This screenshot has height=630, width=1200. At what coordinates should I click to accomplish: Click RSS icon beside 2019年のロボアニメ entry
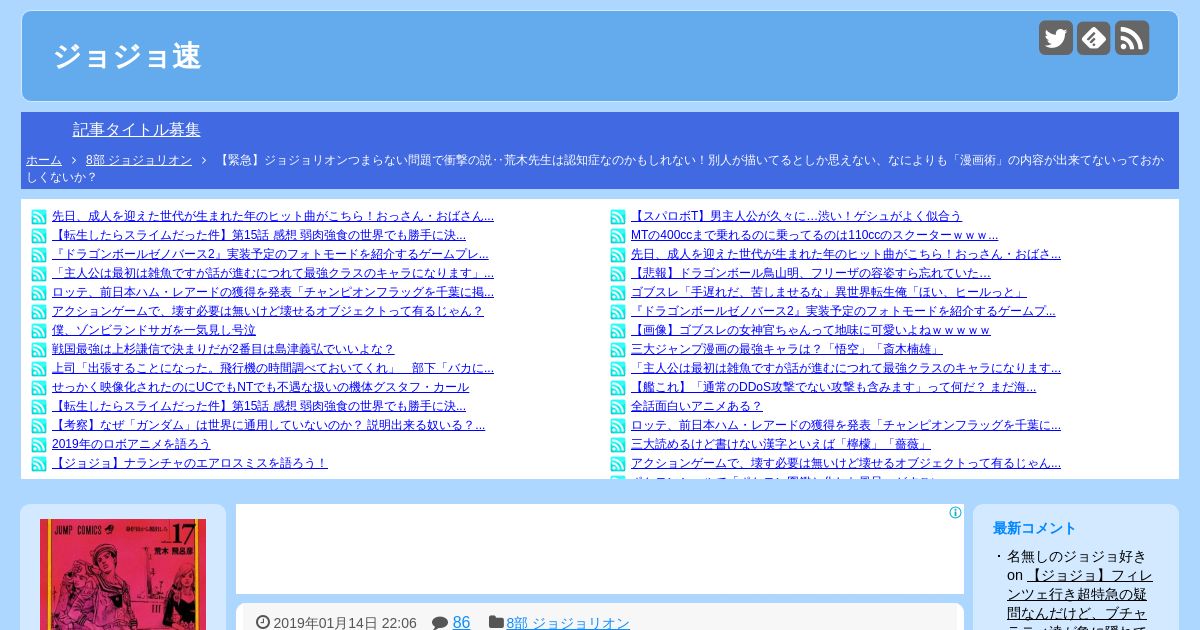39,445
